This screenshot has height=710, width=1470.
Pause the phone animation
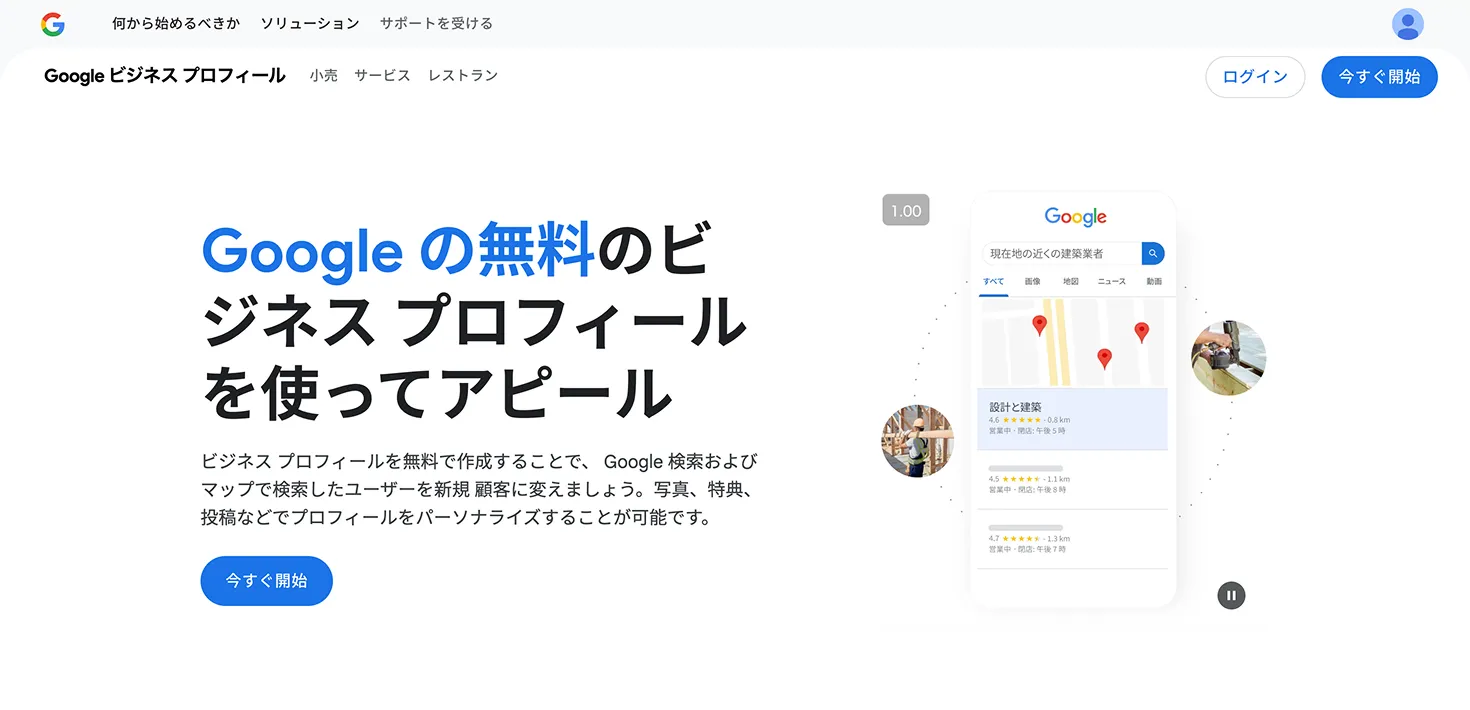point(1231,595)
